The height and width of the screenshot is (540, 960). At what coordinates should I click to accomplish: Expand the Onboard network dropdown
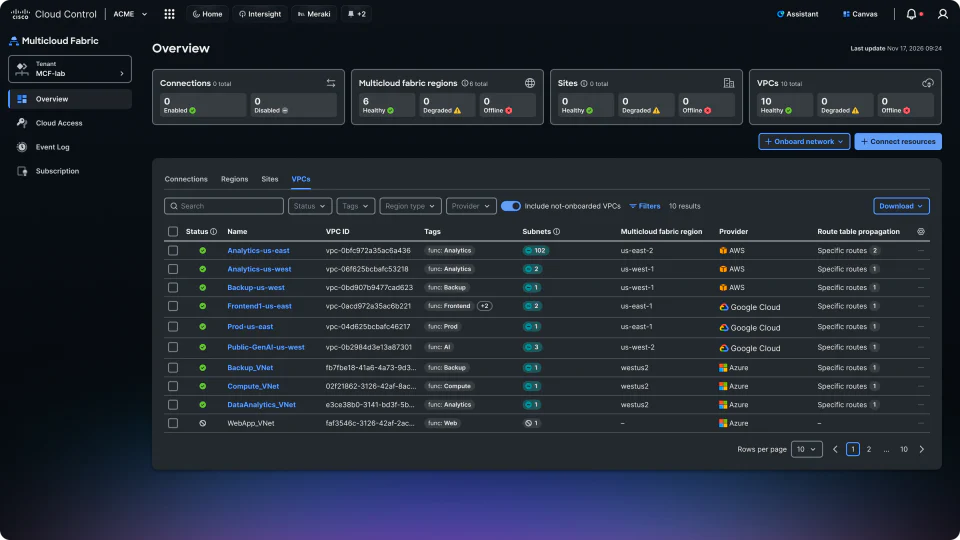tap(804, 141)
